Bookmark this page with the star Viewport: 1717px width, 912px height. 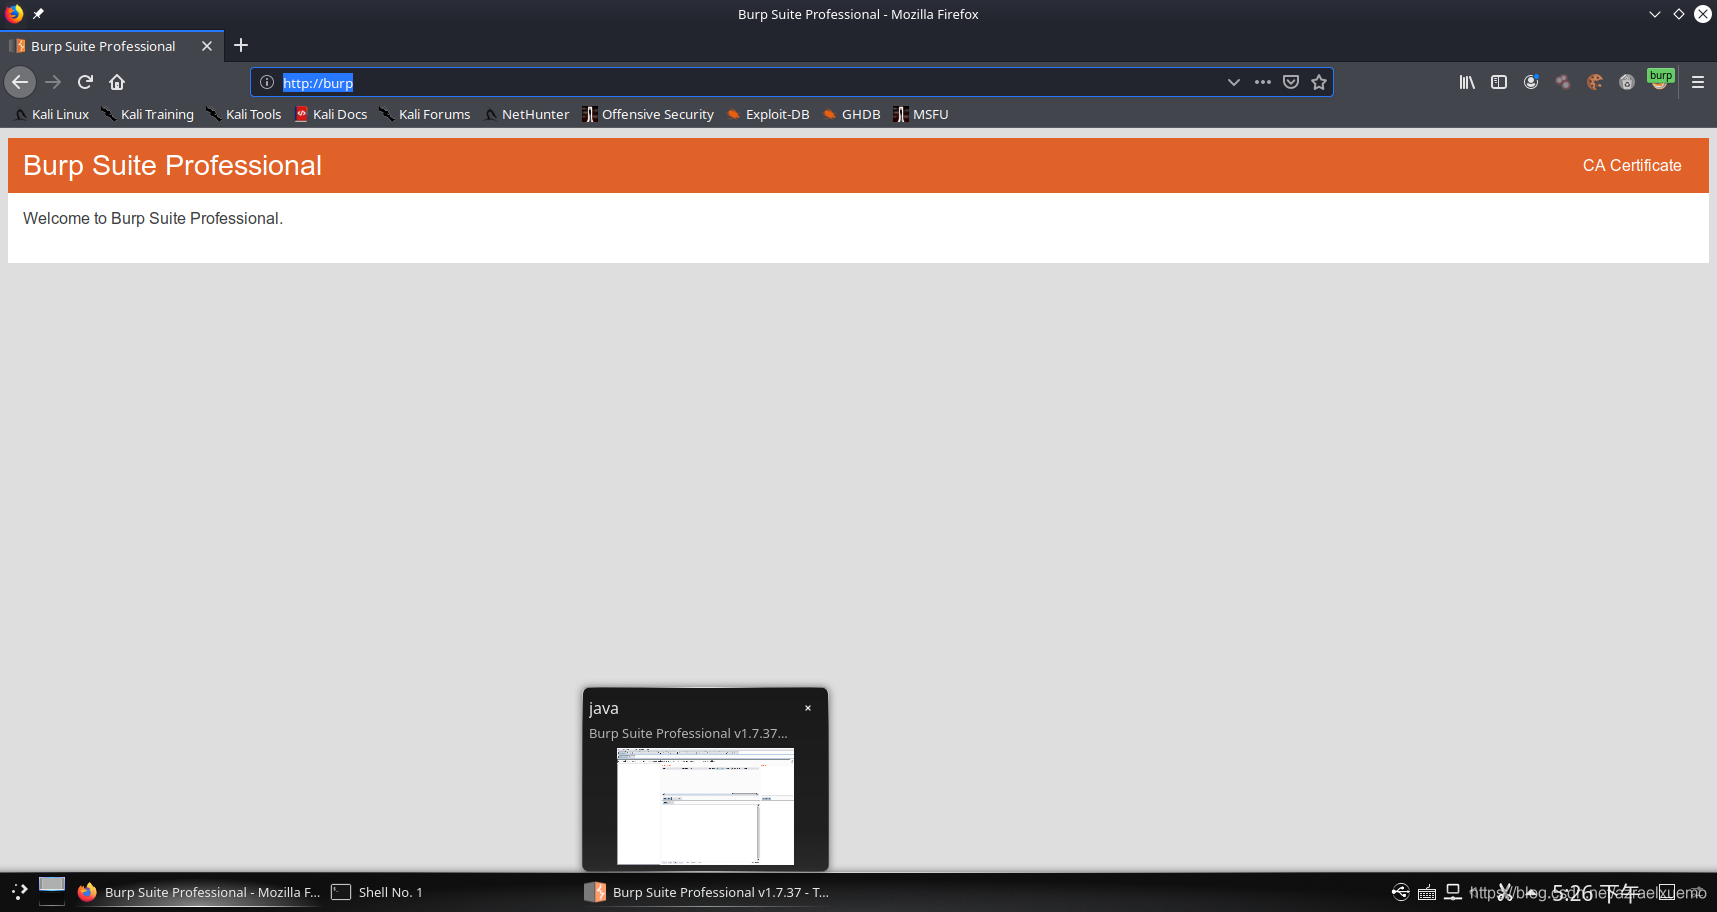1319,82
